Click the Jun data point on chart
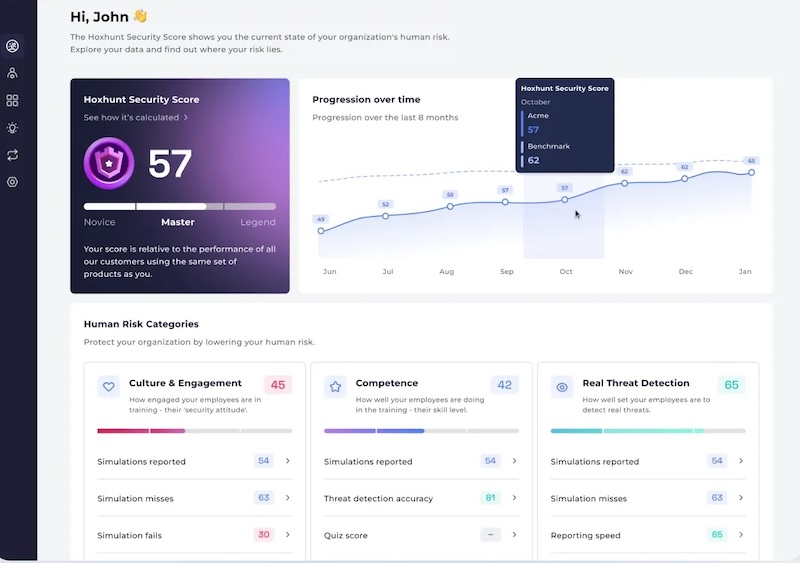 (321, 231)
